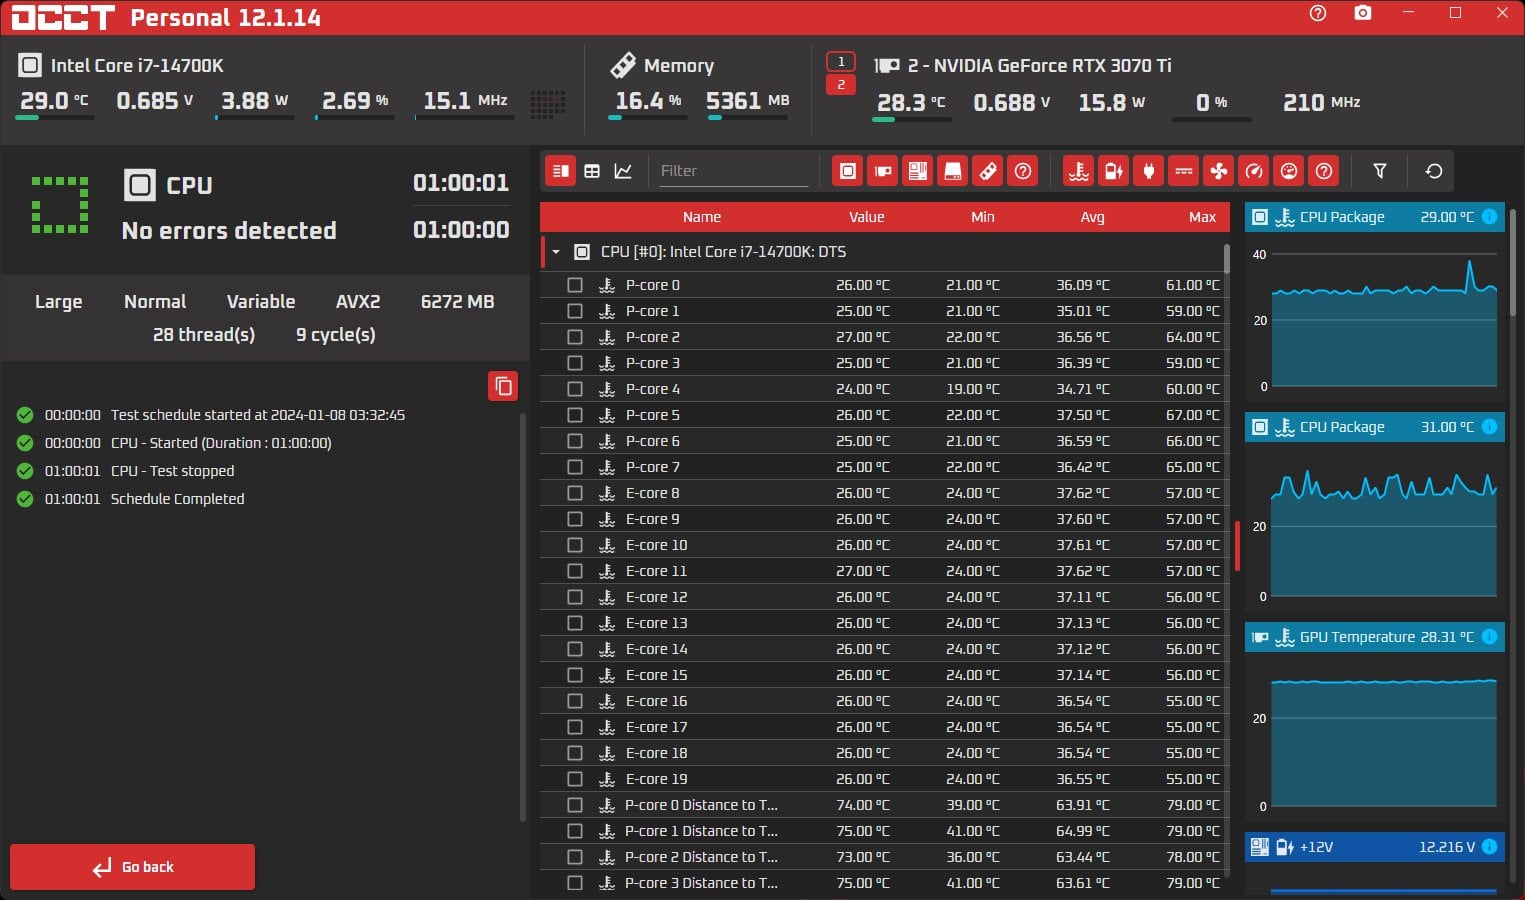Sort the table by the Max column

coord(1202,217)
